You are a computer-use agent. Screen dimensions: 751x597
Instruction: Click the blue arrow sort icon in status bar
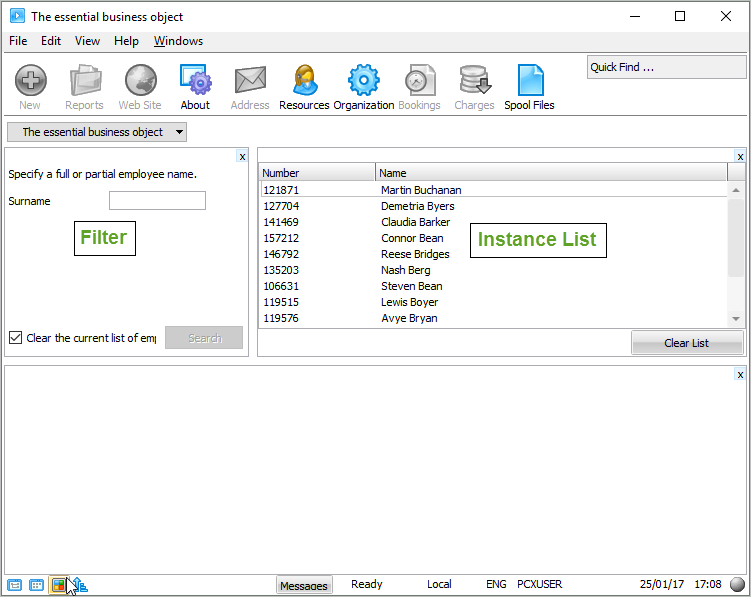80,585
